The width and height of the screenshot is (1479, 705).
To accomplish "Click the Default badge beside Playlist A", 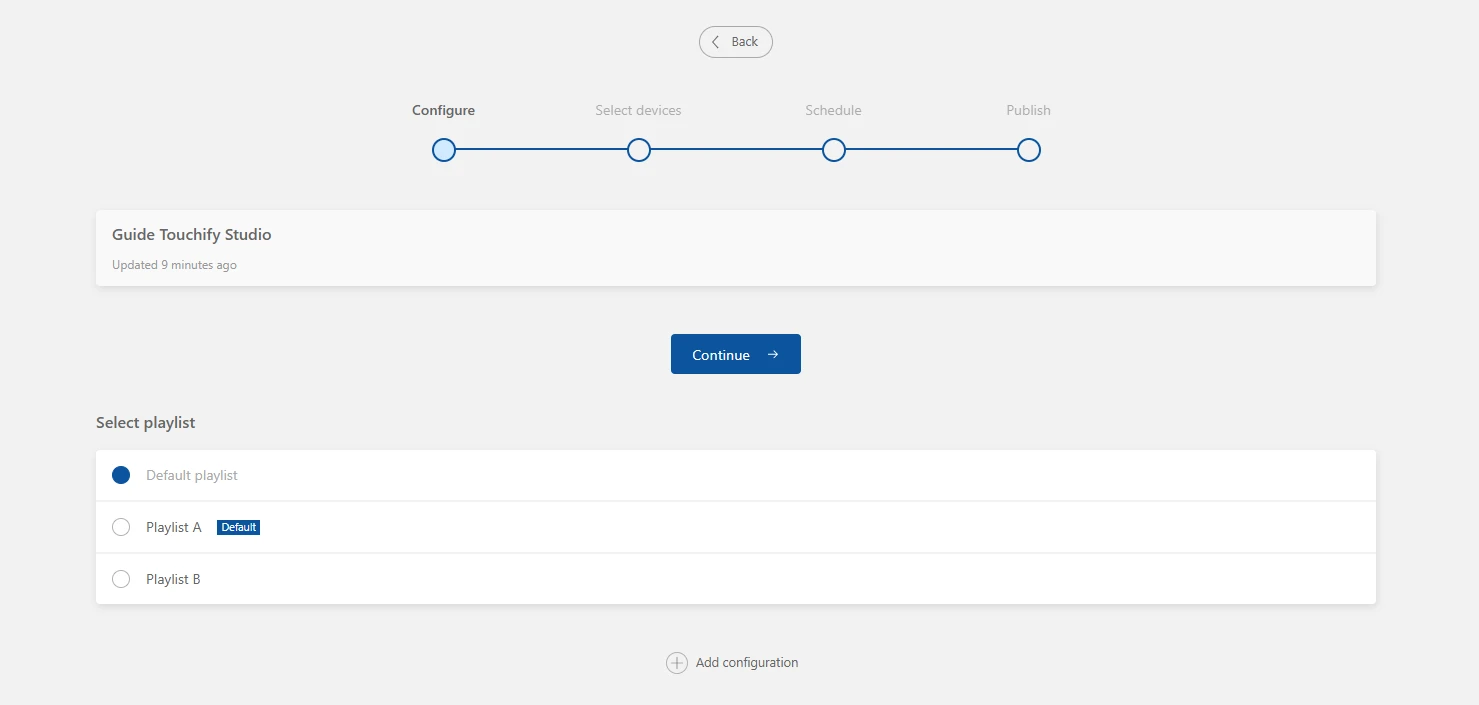I will point(239,527).
